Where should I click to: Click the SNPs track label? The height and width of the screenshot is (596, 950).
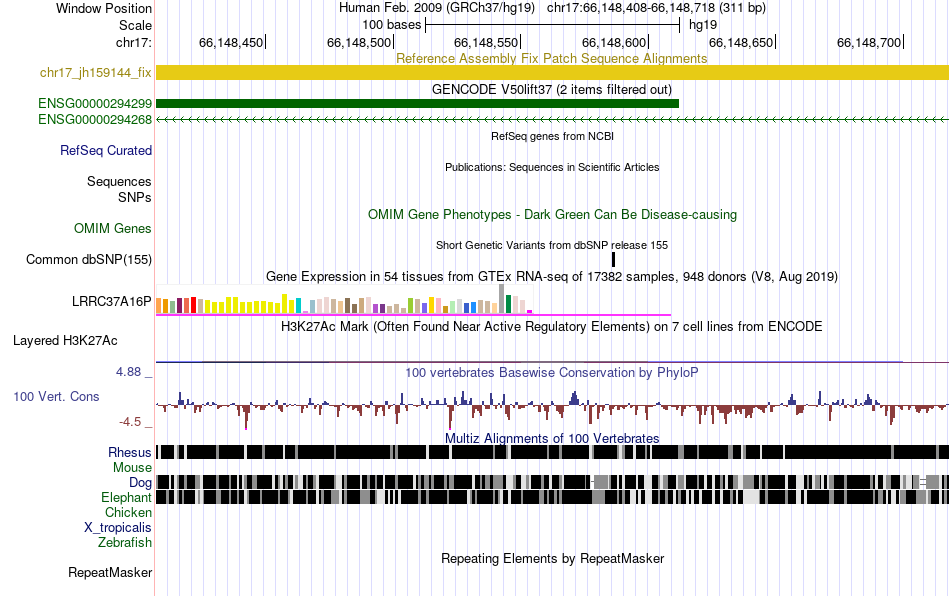pos(135,197)
